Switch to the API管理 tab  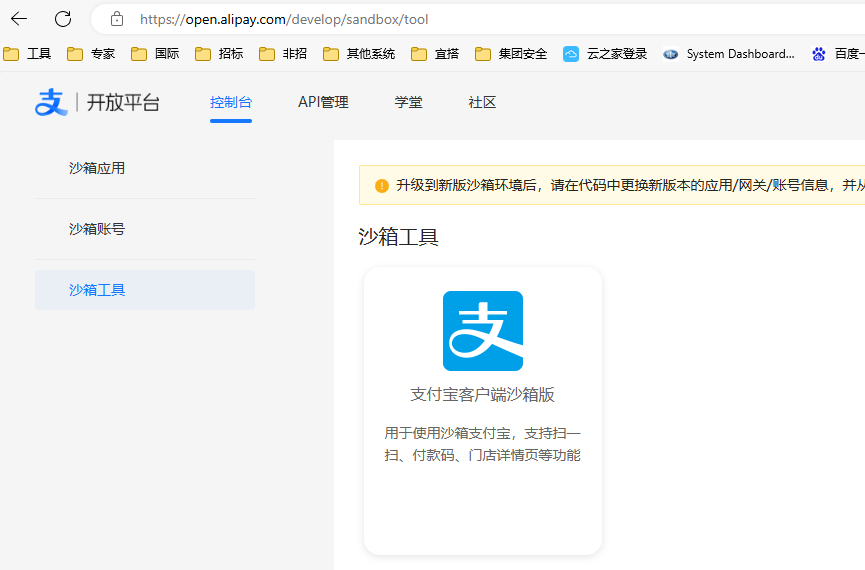click(x=323, y=102)
